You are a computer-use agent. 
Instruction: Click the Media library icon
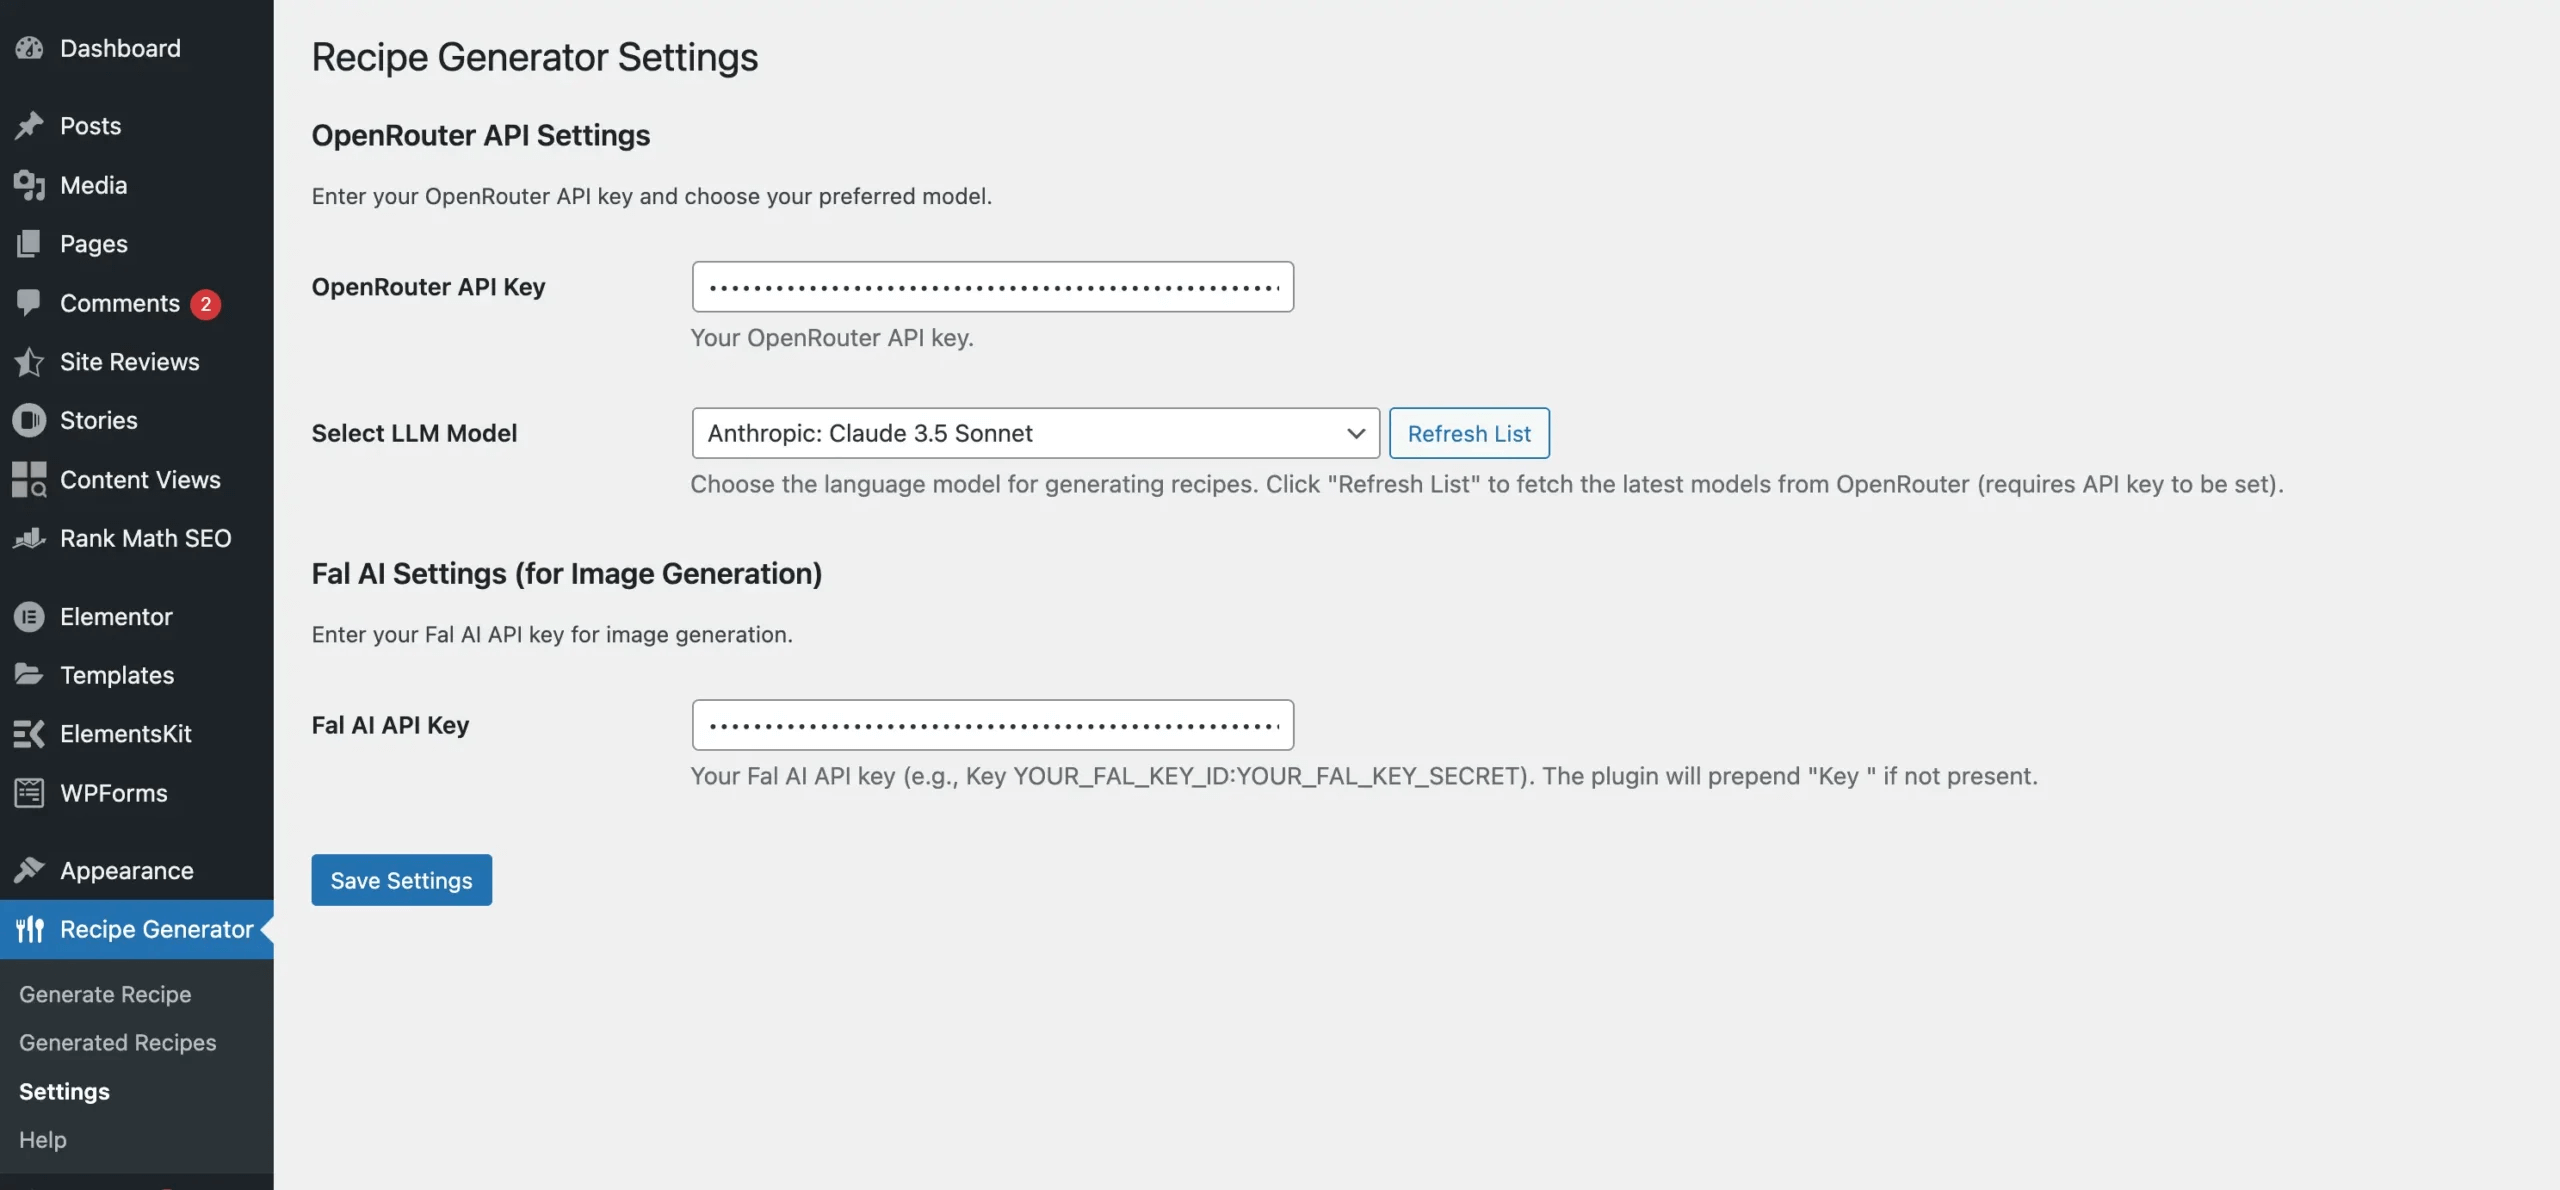[x=29, y=185]
